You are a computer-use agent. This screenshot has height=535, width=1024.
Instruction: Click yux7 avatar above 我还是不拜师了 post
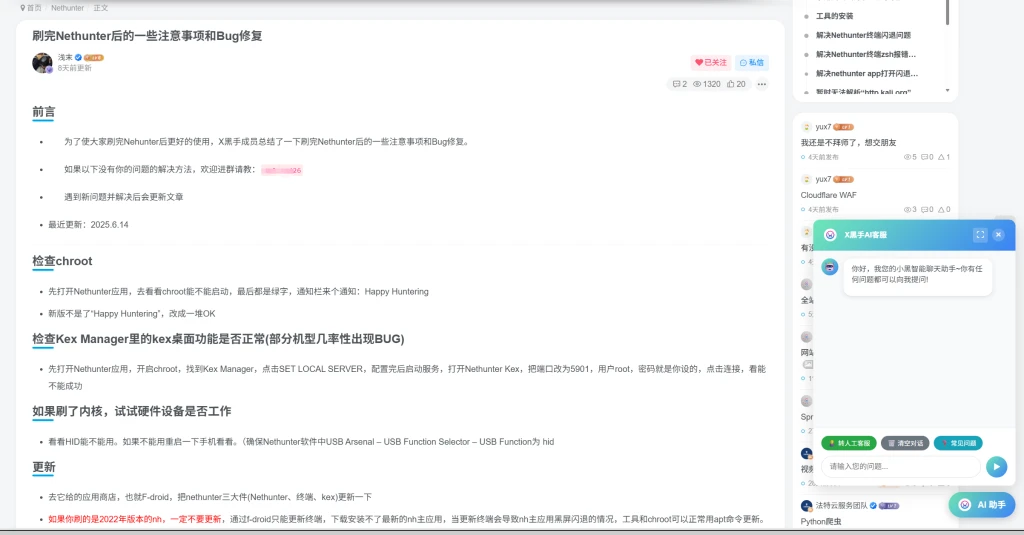tap(807, 127)
